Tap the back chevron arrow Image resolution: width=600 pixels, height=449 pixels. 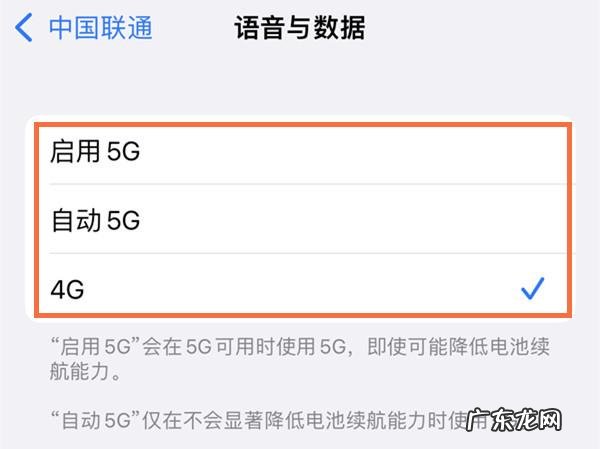tap(25, 27)
